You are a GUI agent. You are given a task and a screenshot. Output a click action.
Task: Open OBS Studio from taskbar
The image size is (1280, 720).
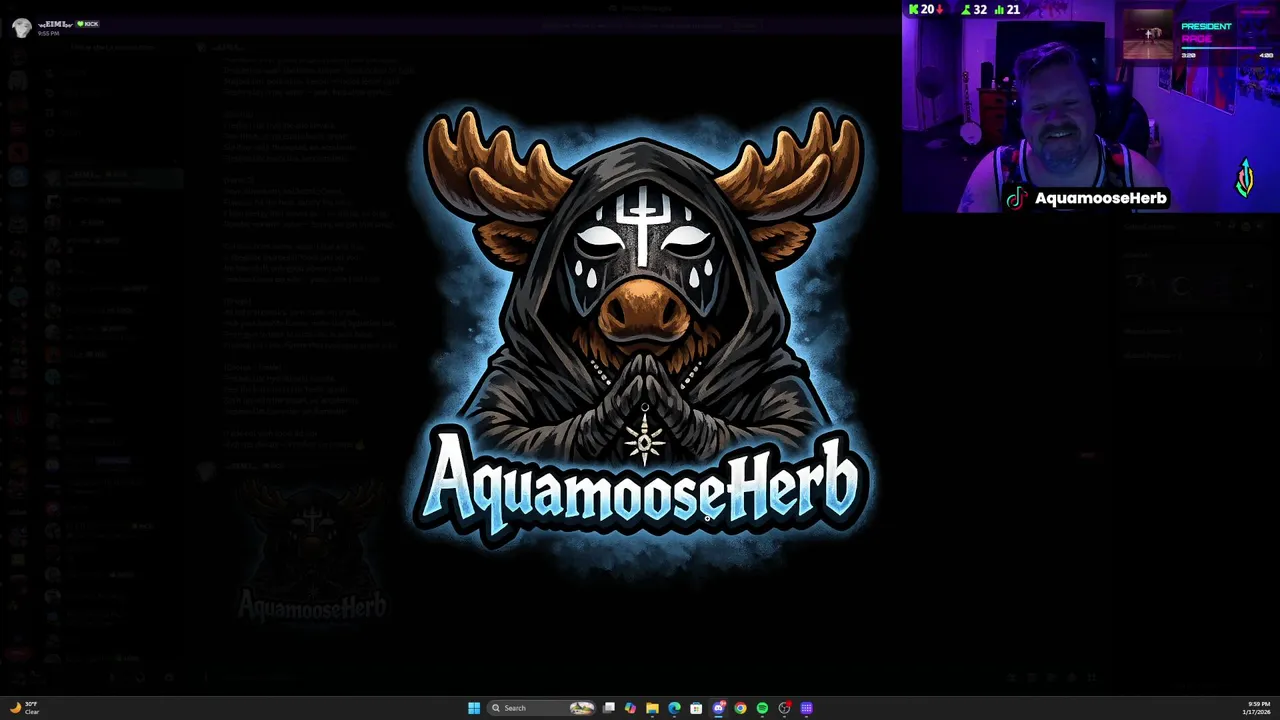pos(785,708)
